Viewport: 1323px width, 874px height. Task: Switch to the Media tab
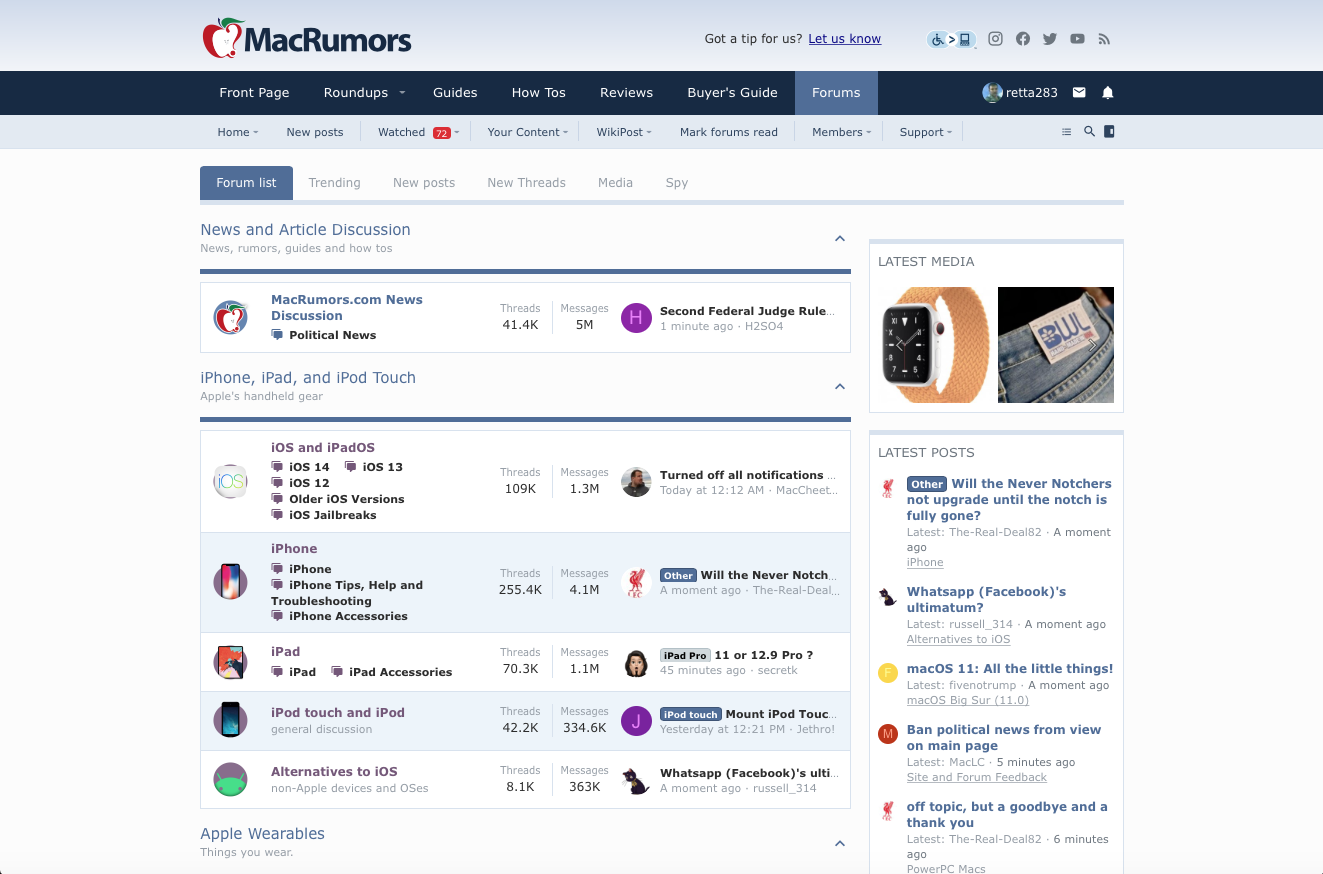[x=615, y=183]
